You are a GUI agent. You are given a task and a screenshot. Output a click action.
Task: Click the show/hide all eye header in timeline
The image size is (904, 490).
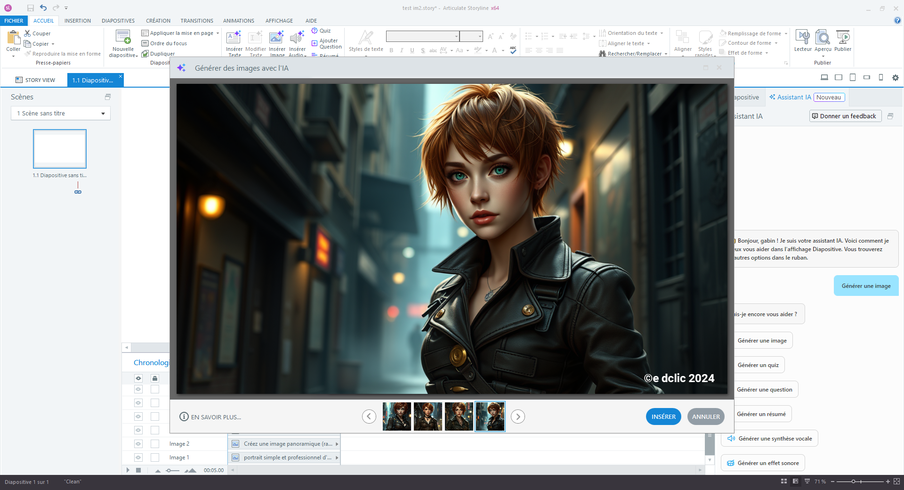138,379
